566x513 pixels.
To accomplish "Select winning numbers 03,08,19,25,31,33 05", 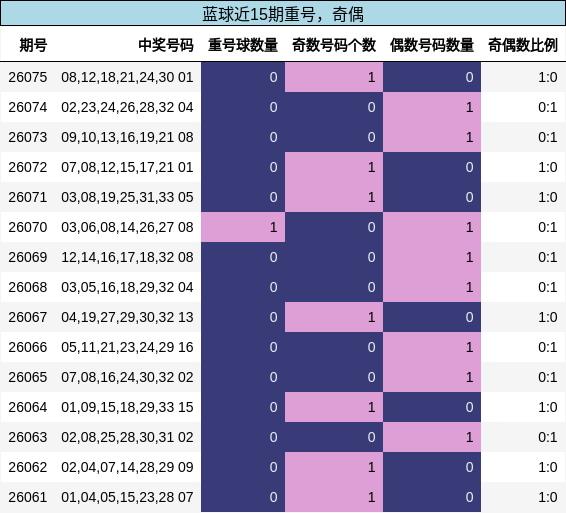I will click(x=127, y=197).
